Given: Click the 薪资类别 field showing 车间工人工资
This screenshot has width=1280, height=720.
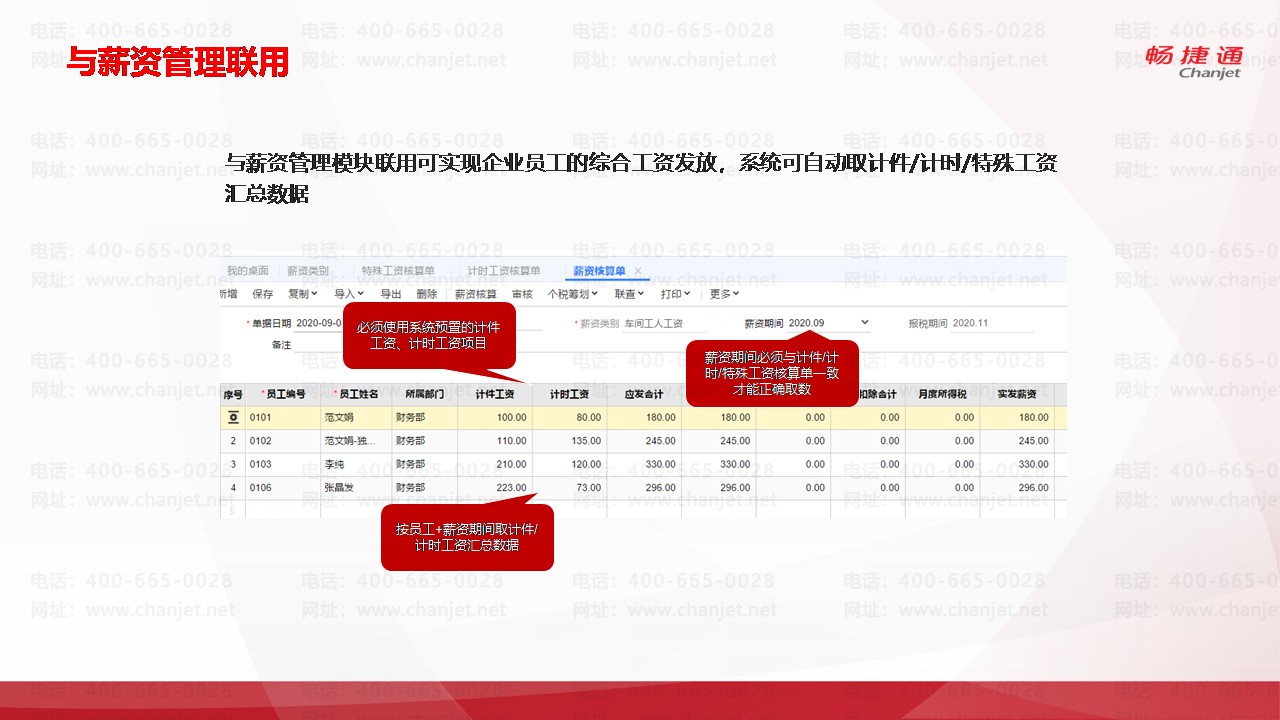Looking at the screenshot, I should 664,324.
